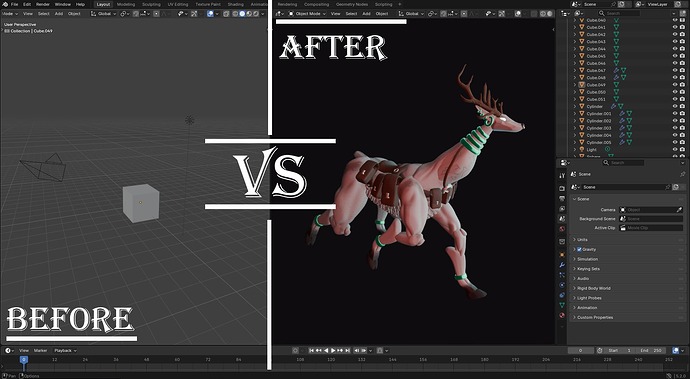Hide the Light object in viewport

tap(675, 149)
